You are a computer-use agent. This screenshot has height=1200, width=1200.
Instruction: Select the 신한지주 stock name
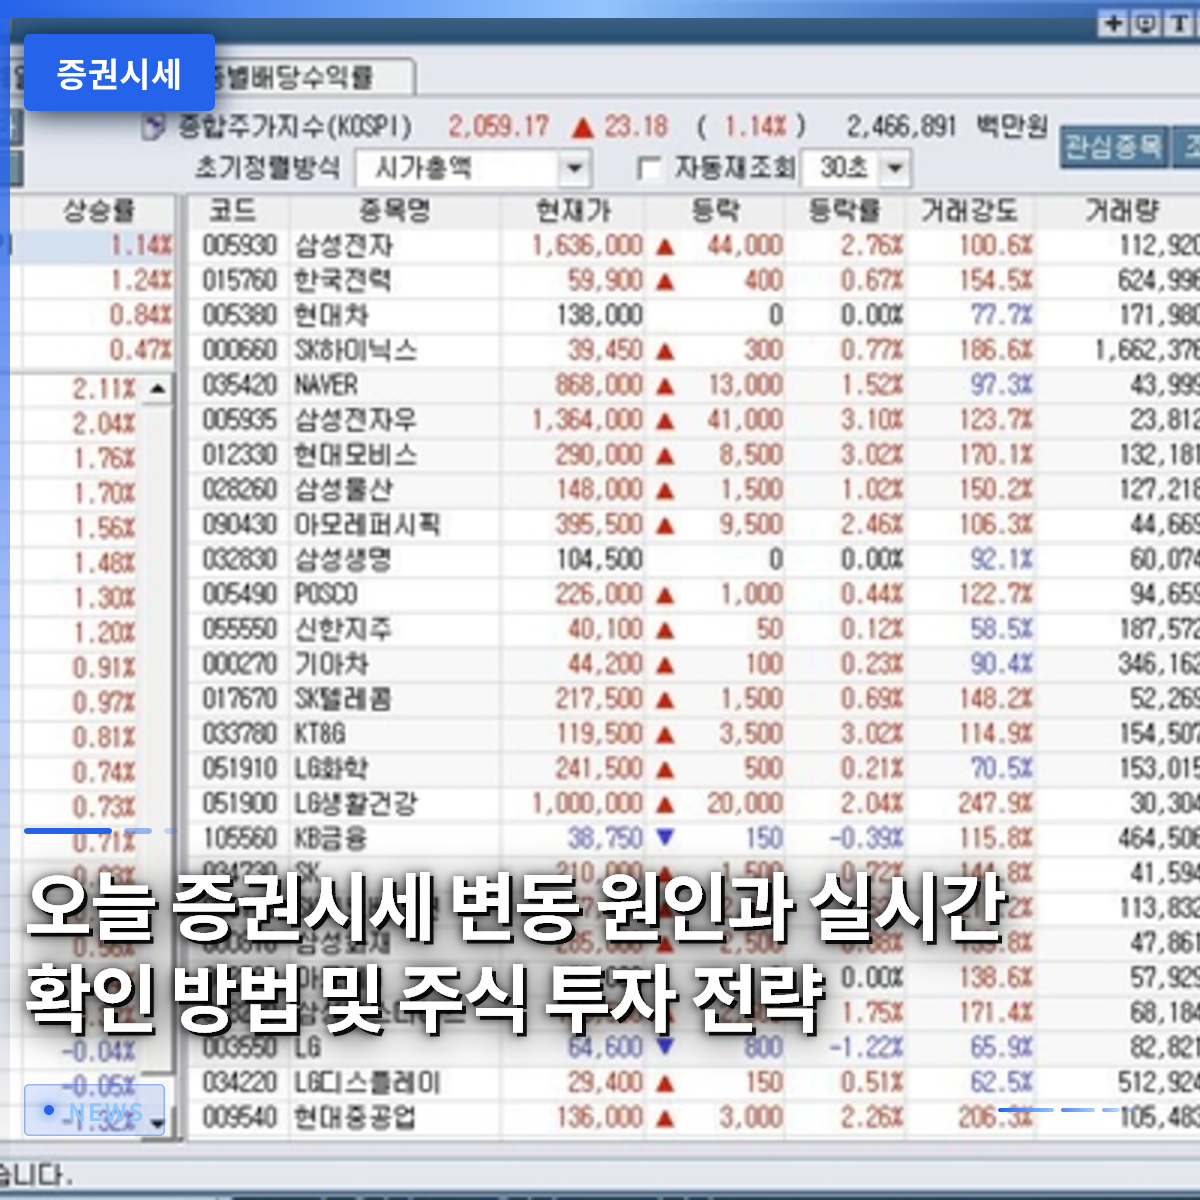[x=343, y=629]
